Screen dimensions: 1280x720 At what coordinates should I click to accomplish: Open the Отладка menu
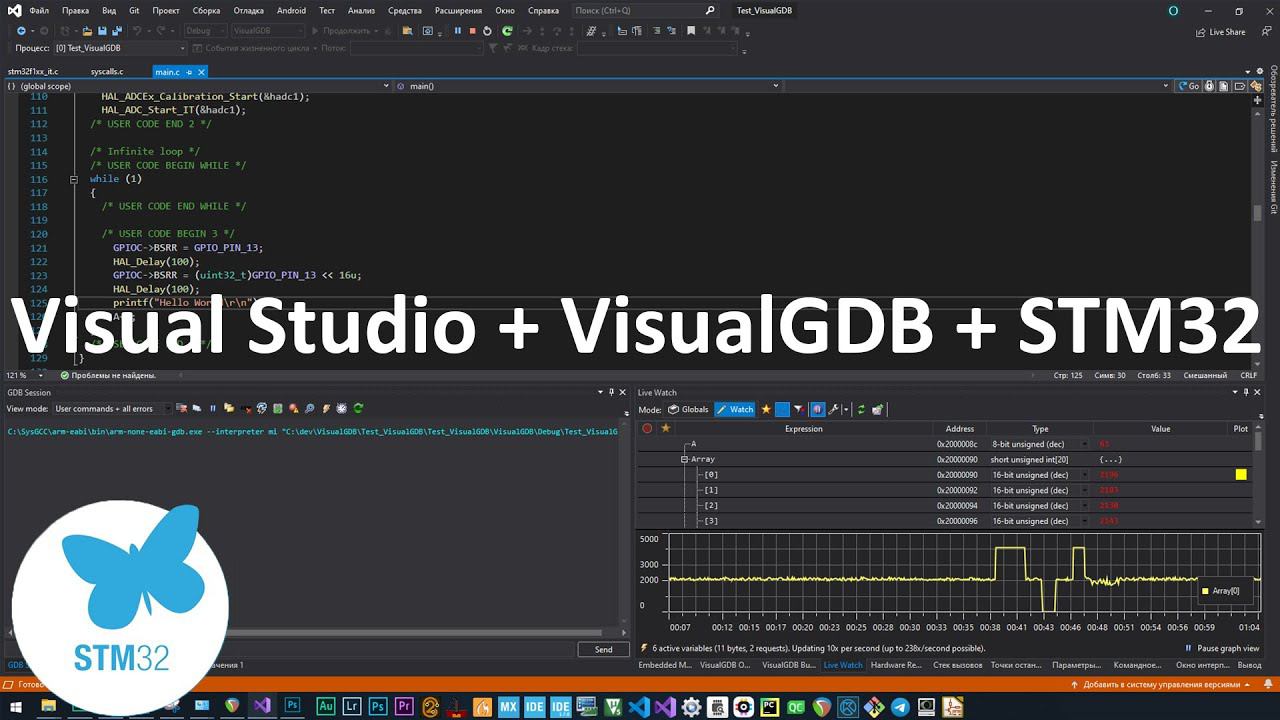[249, 11]
